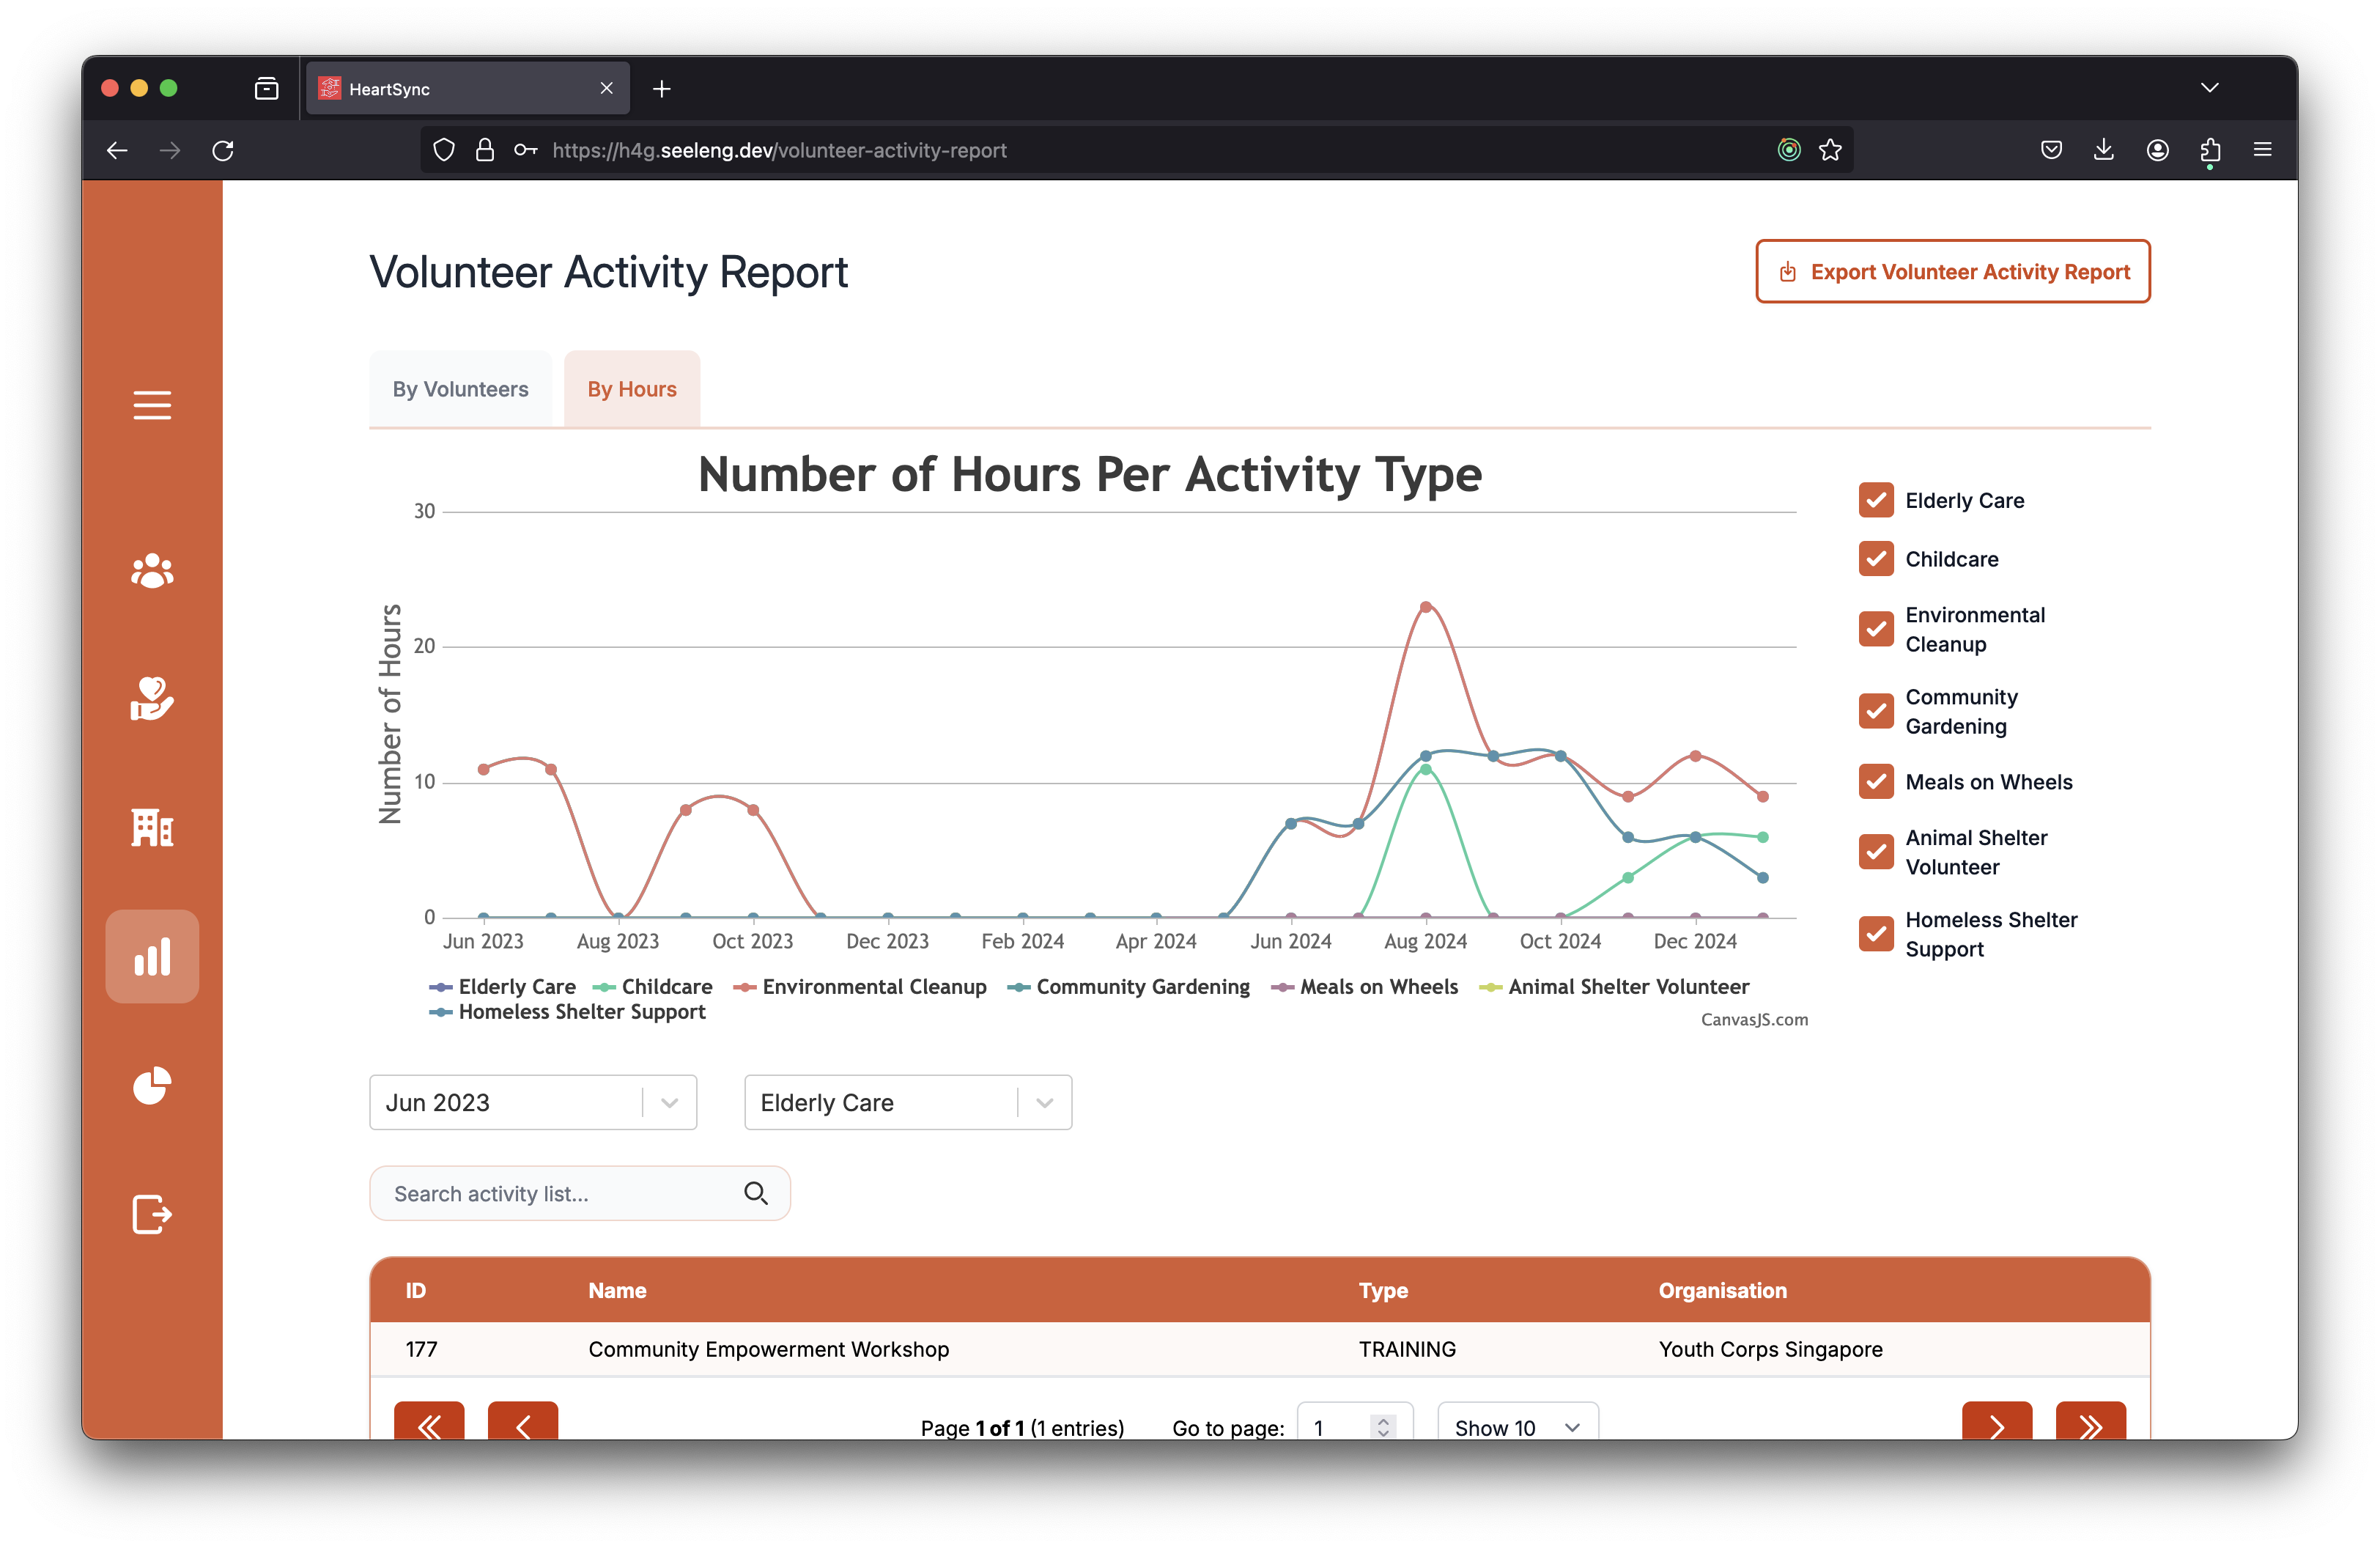Click the Aug 2024 Environmental Cleanup peak point
2380x1548 pixels.
pyautogui.click(x=1426, y=607)
